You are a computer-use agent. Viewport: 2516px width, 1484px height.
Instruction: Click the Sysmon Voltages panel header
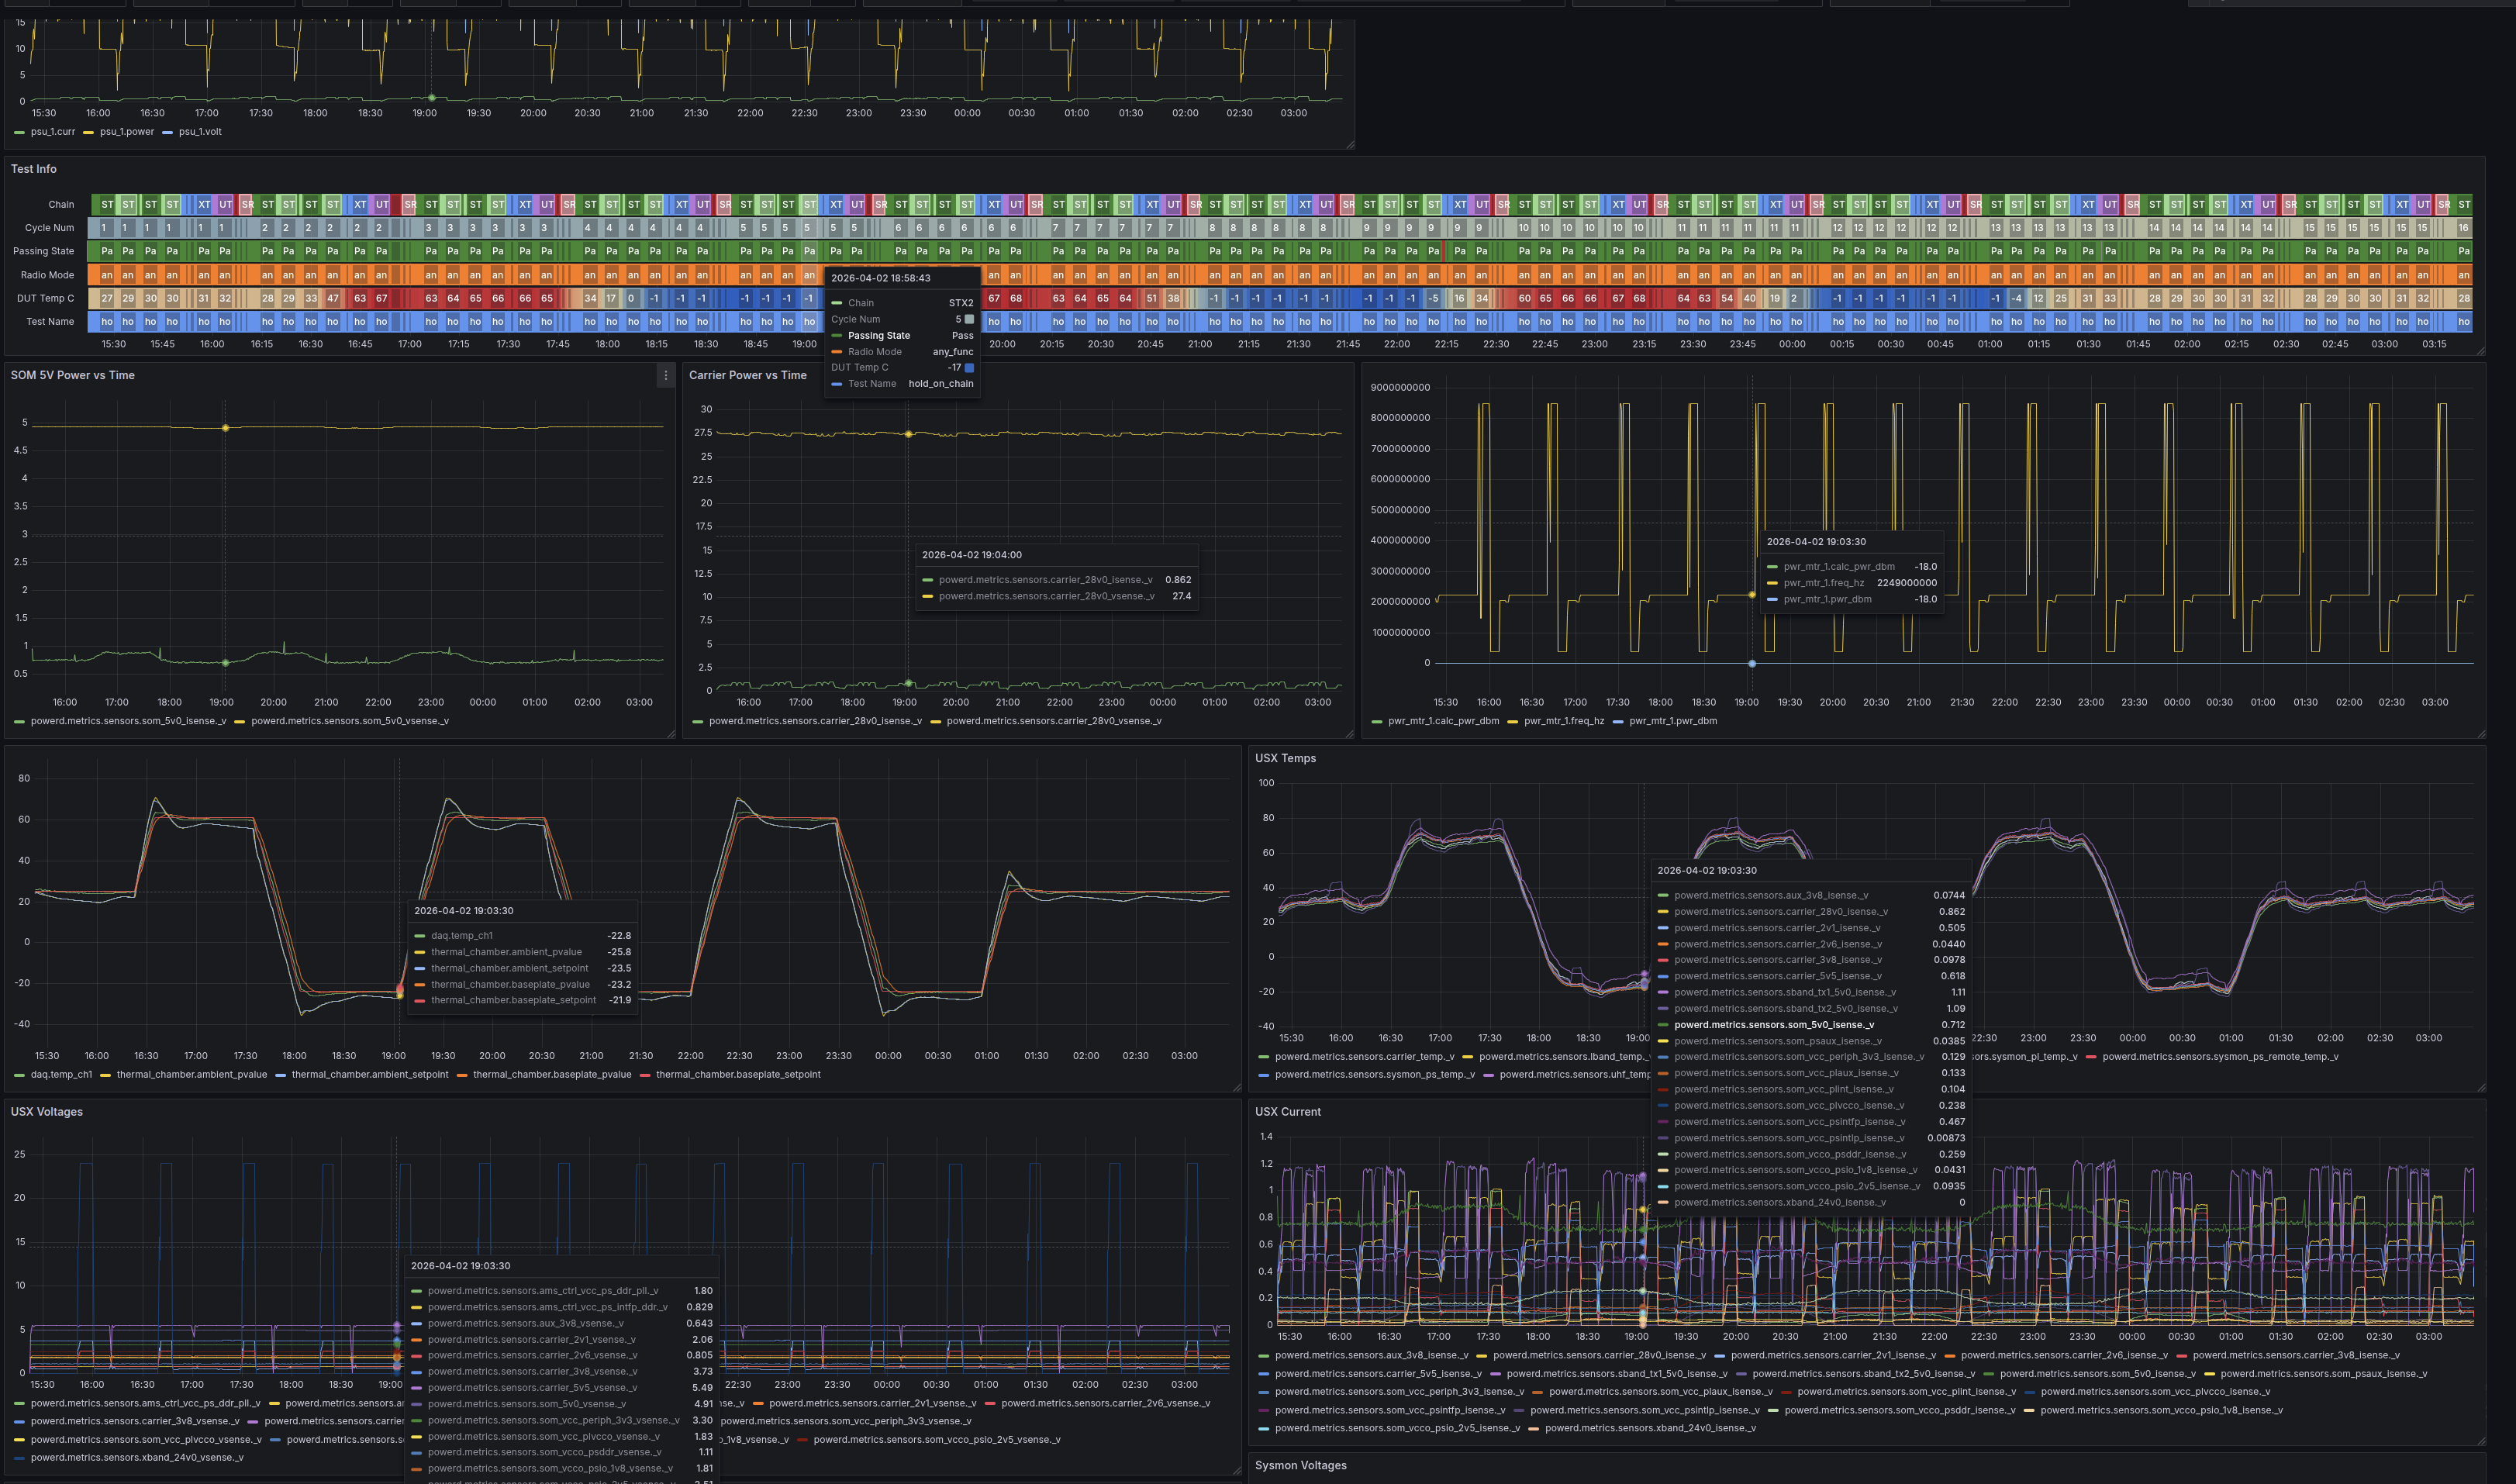(x=1300, y=1466)
